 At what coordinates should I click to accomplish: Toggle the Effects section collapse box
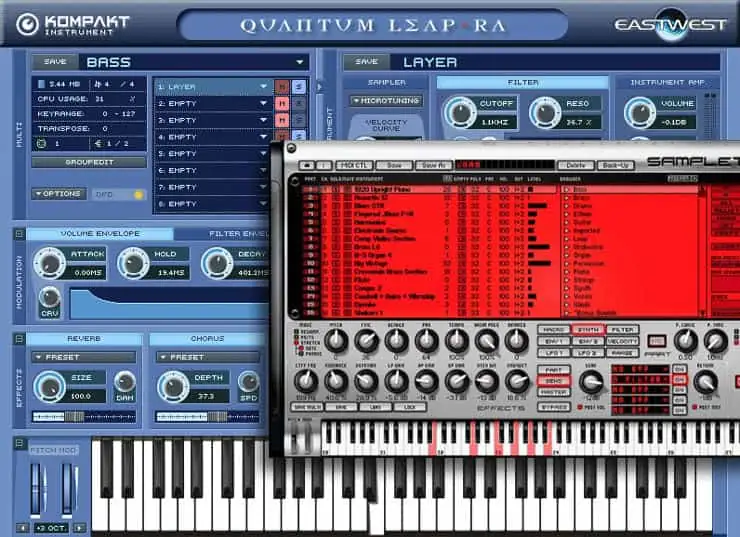click(x=19, y=338)
